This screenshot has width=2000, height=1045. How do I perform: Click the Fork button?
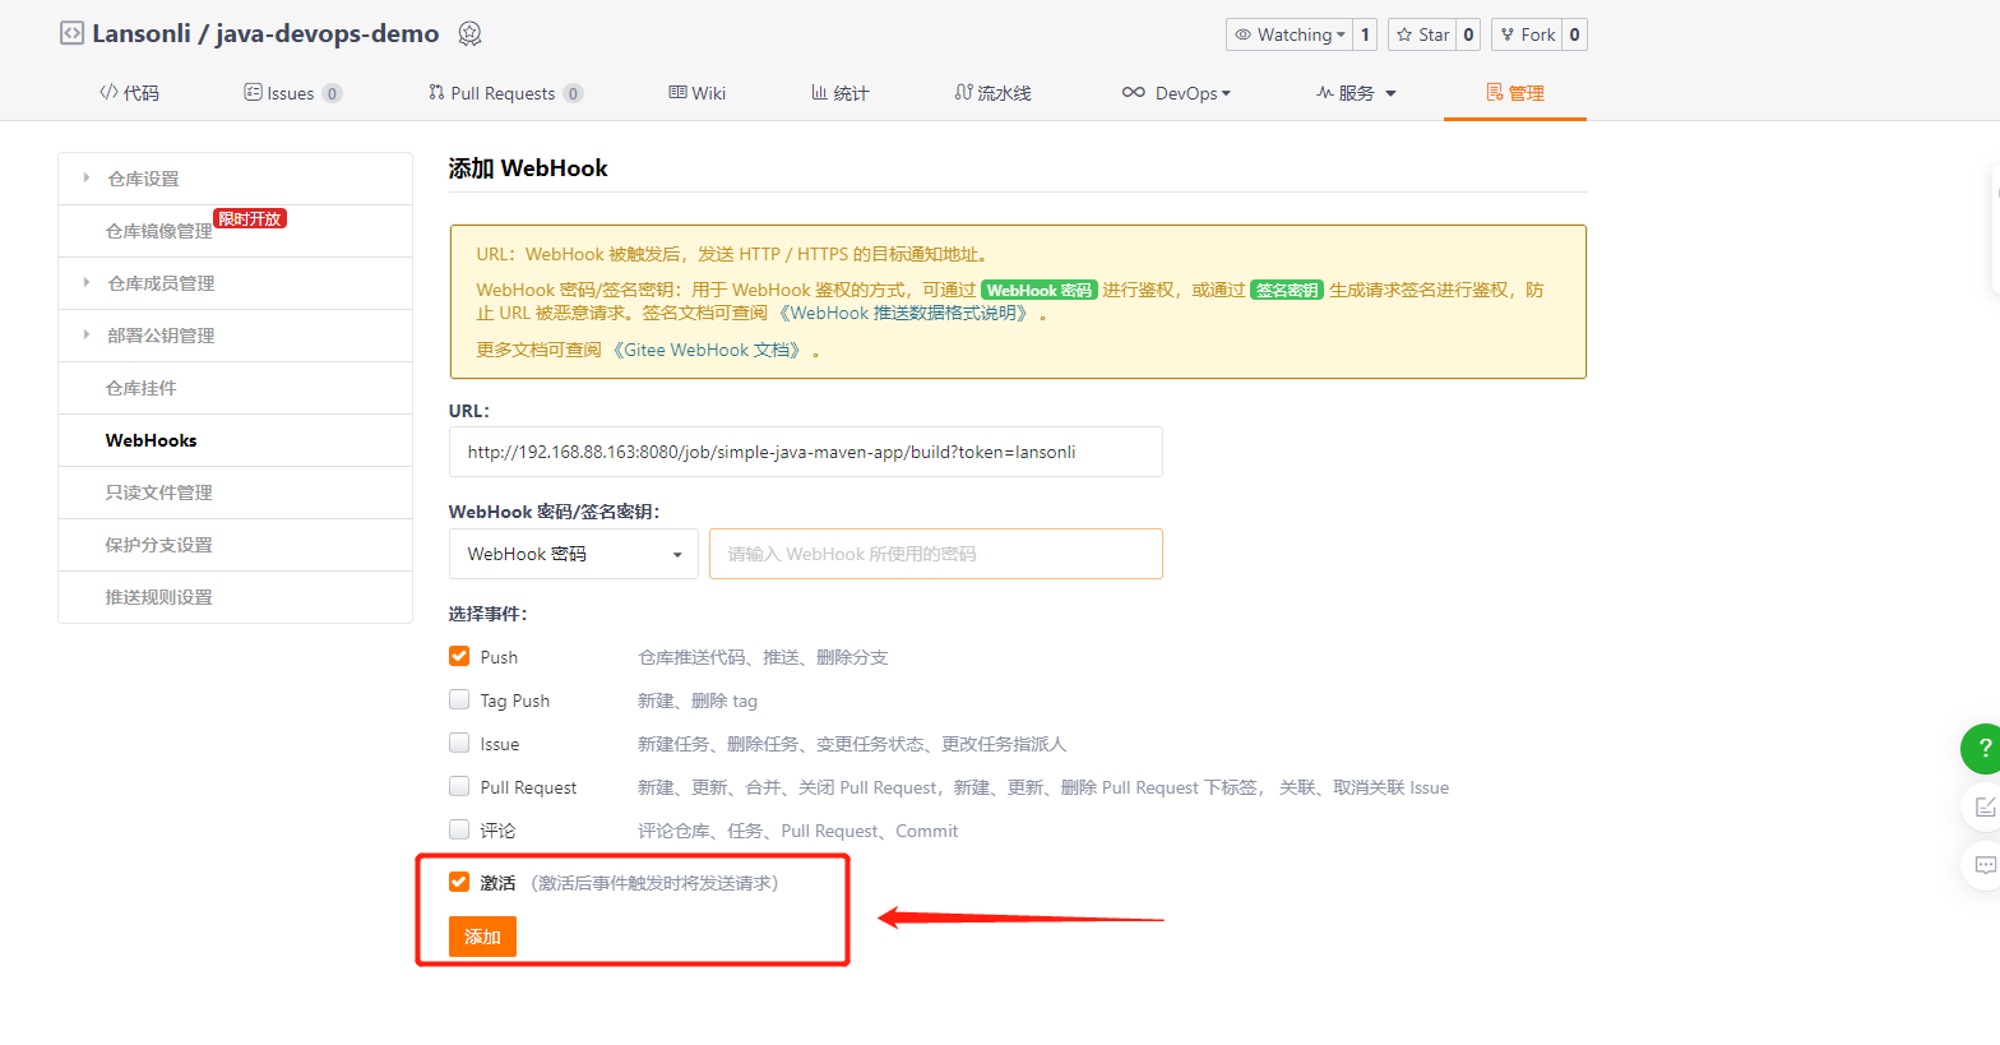[x=1527, y=35]
